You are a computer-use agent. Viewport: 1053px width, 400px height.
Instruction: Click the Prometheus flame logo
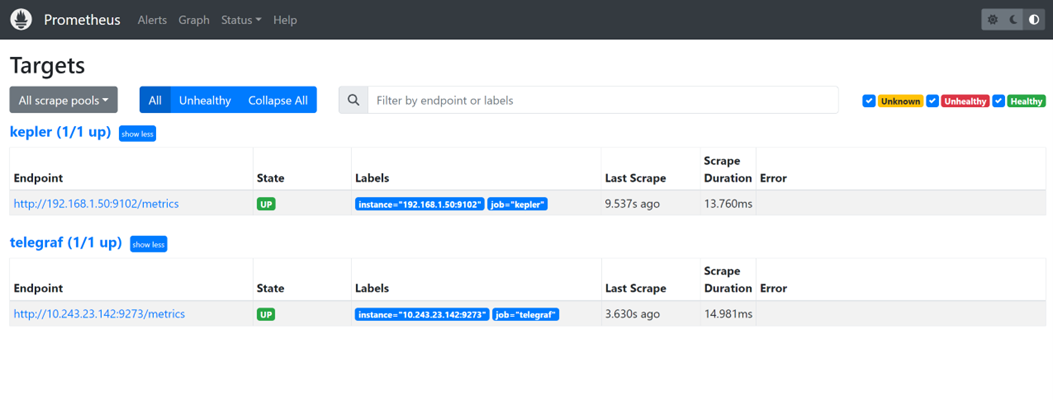21,20
